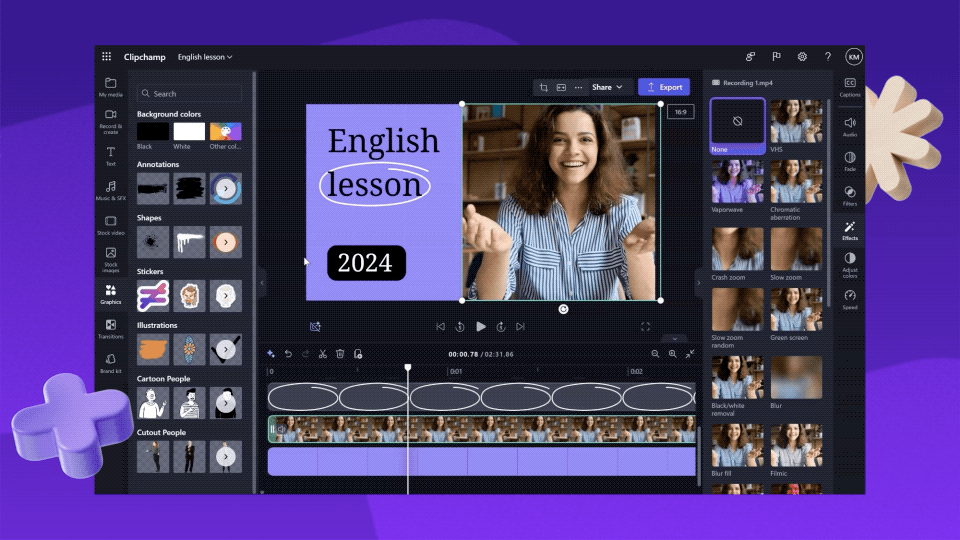
Task: Undo the last action
Action: click(x=288, y=354)
